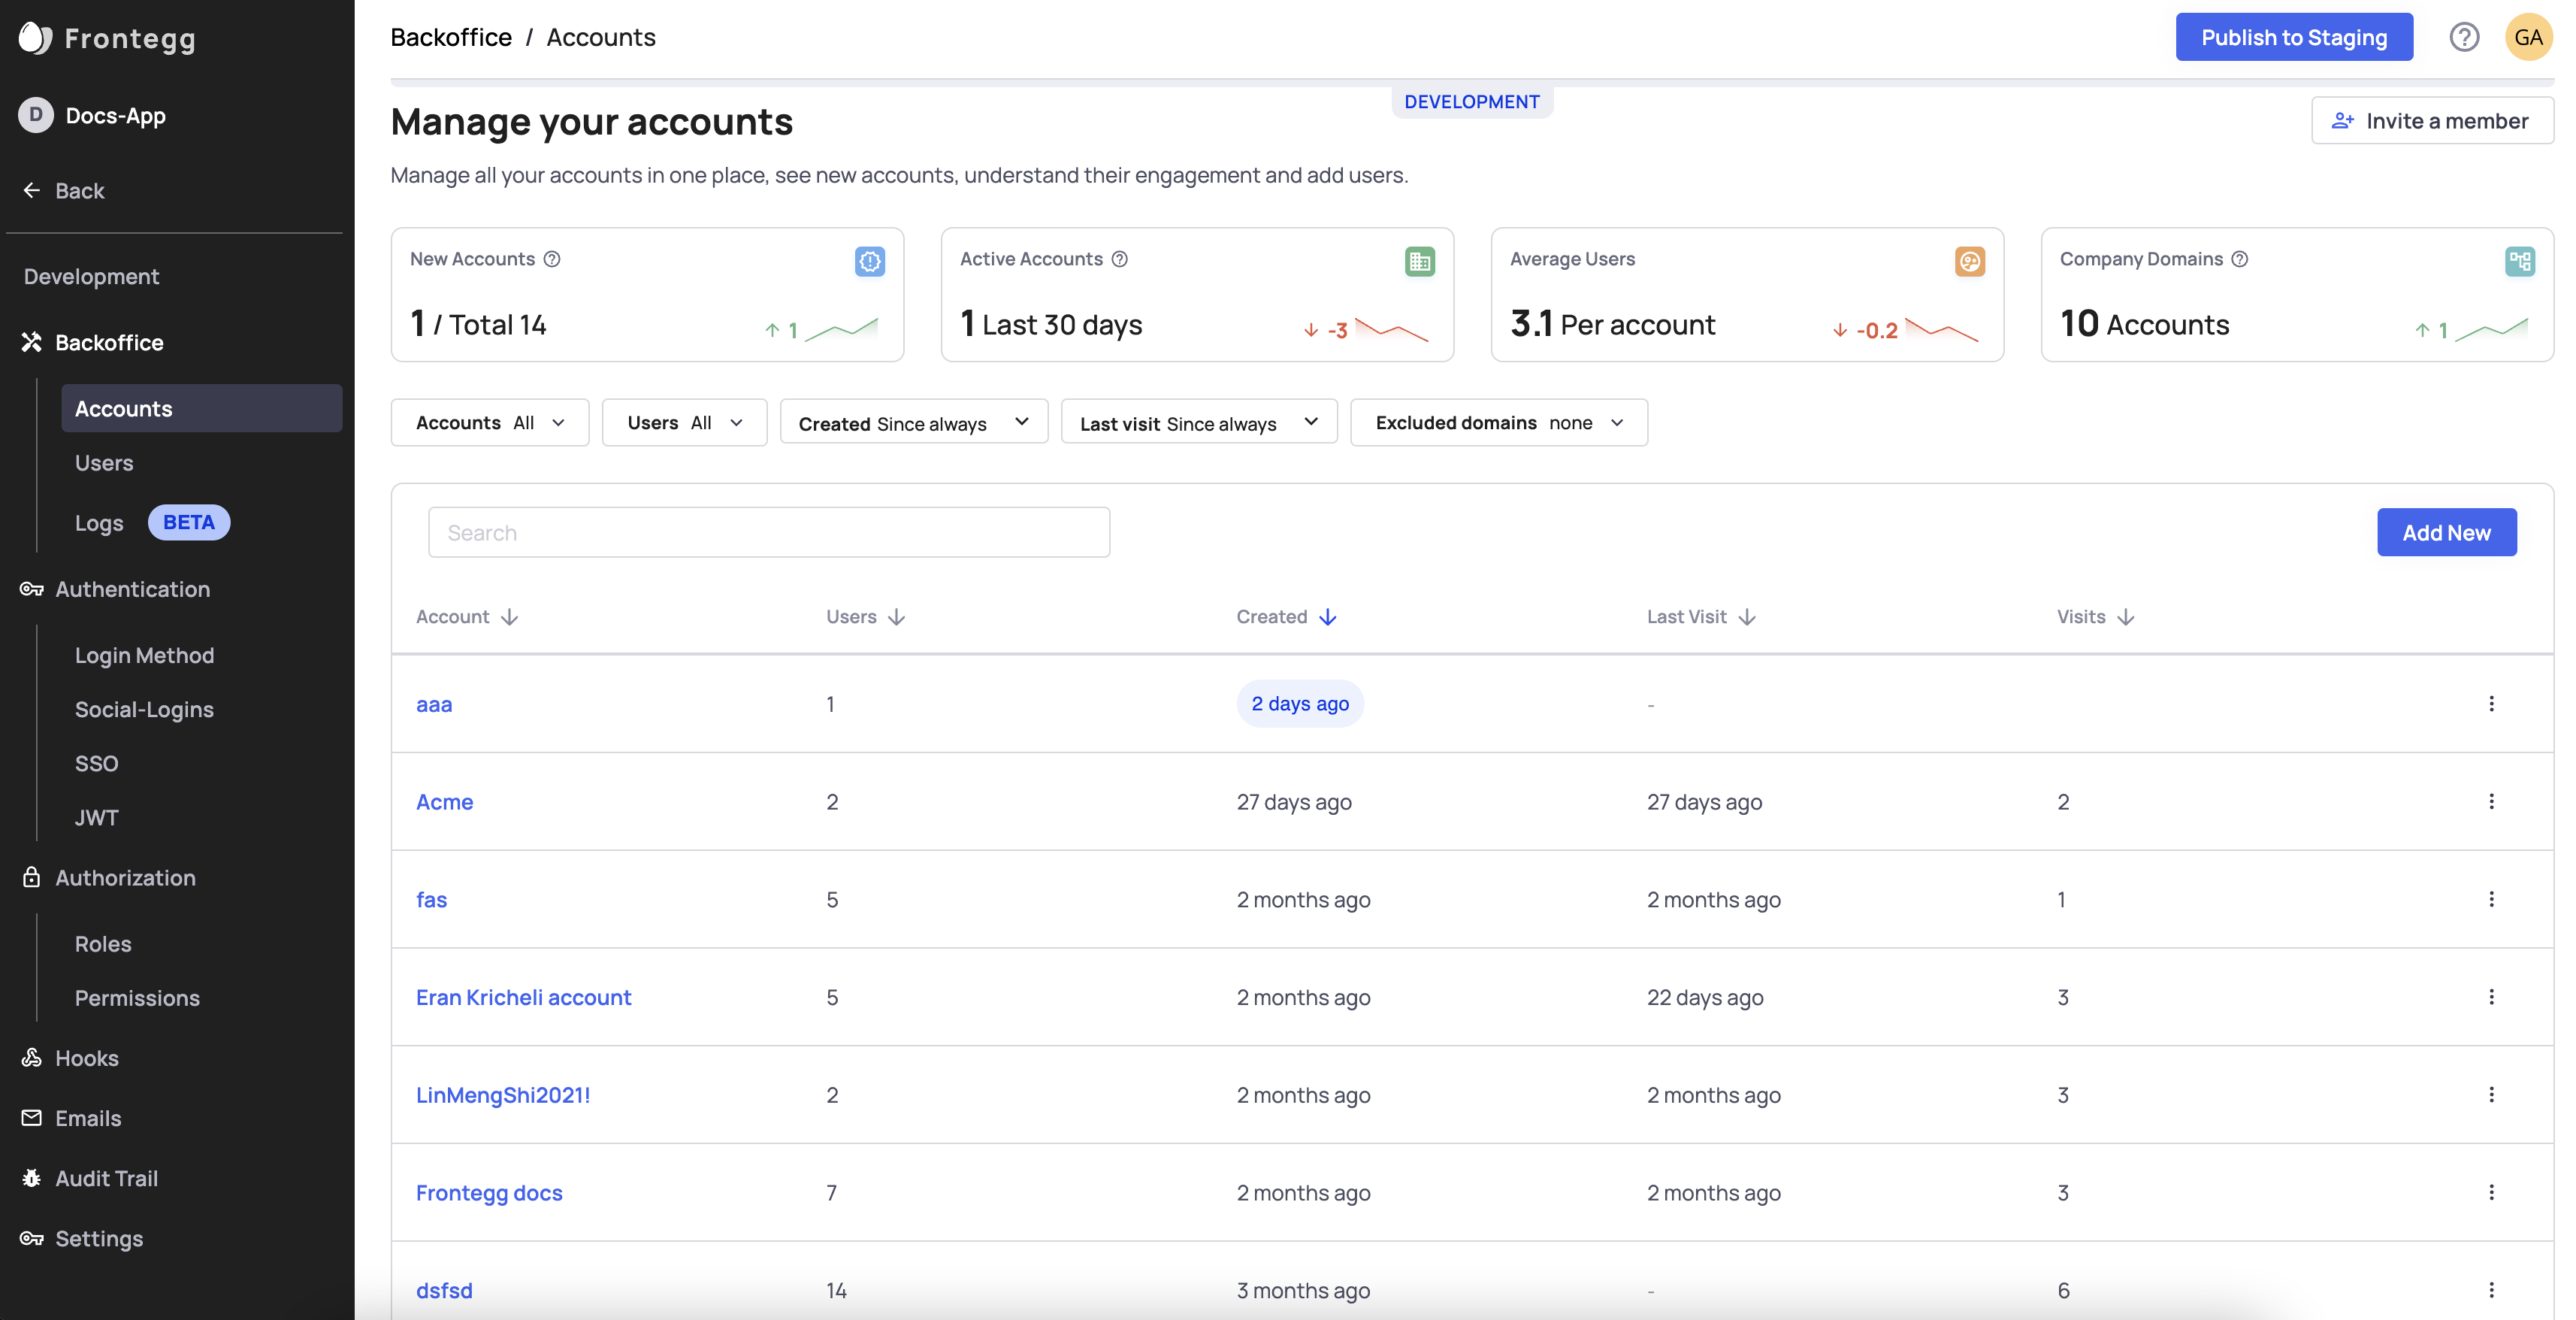
Task: Open the three-dot menu for Acme row
Action: tap(2491, 802)
